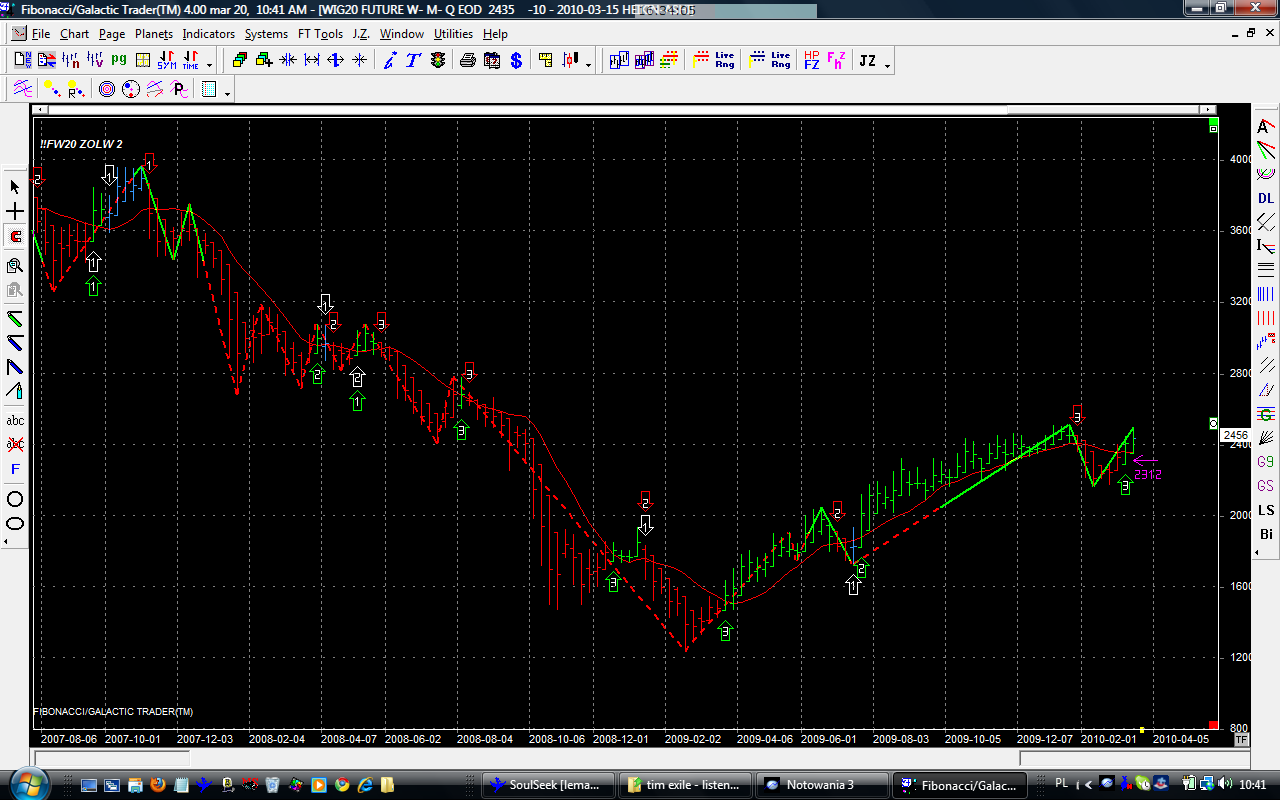
Task: Click the bullseye target icon
Action: pyautogui.click(x=107, y=90)
